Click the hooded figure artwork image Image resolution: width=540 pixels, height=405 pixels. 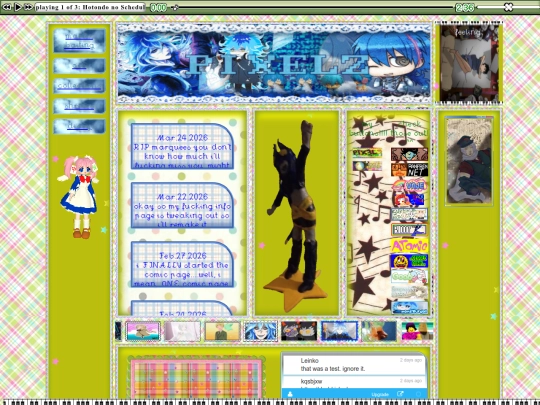[469, 161]
